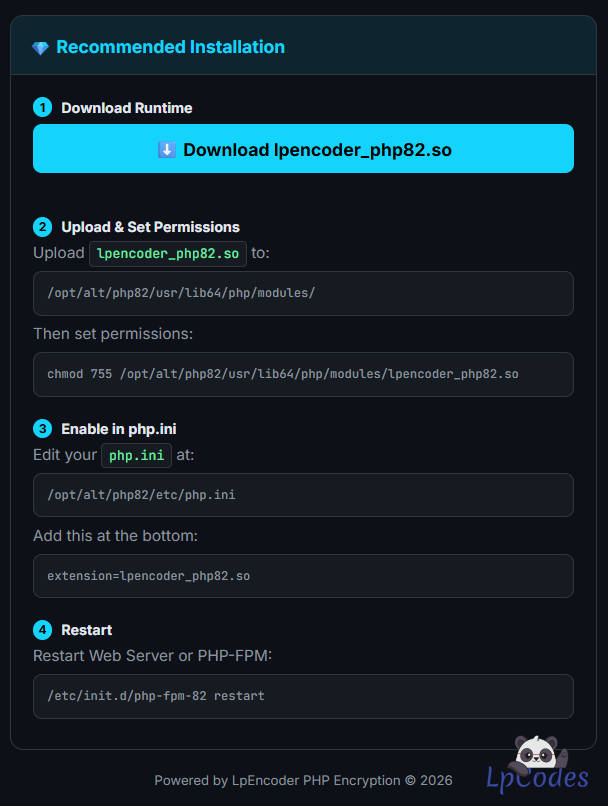Viewport: 608px width, 806px height.
Task: Click the diamond icon beside Recommended Installation
Action: tap(40, 48)
